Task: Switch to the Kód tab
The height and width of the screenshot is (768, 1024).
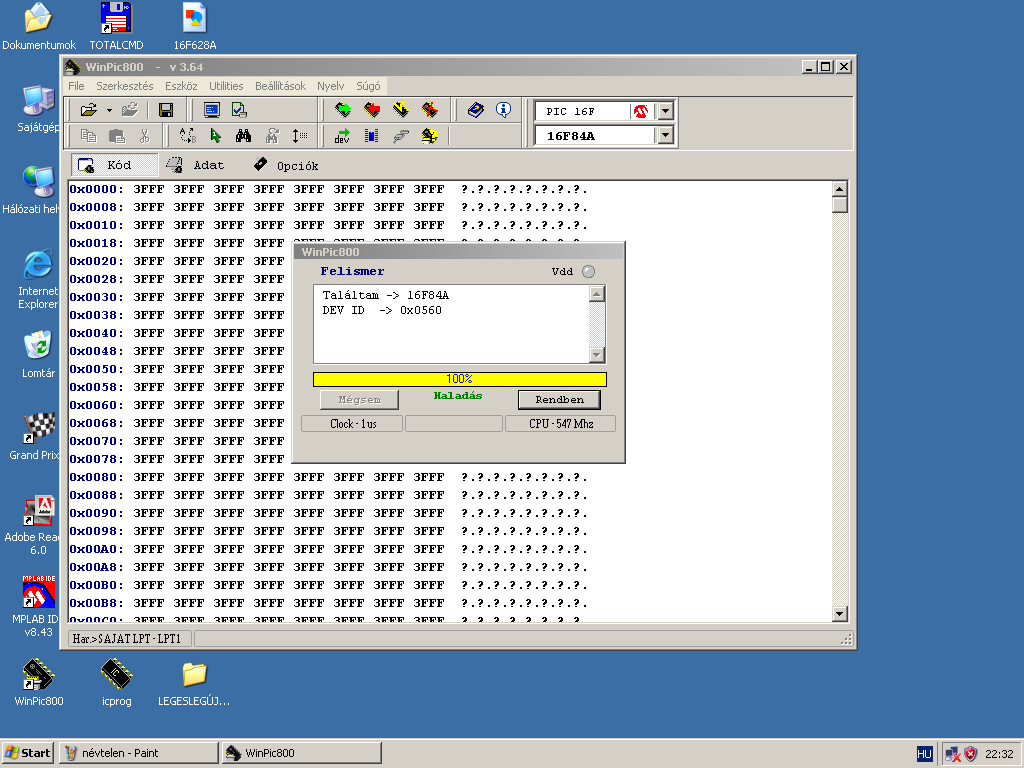Action: tap(114, 165)
